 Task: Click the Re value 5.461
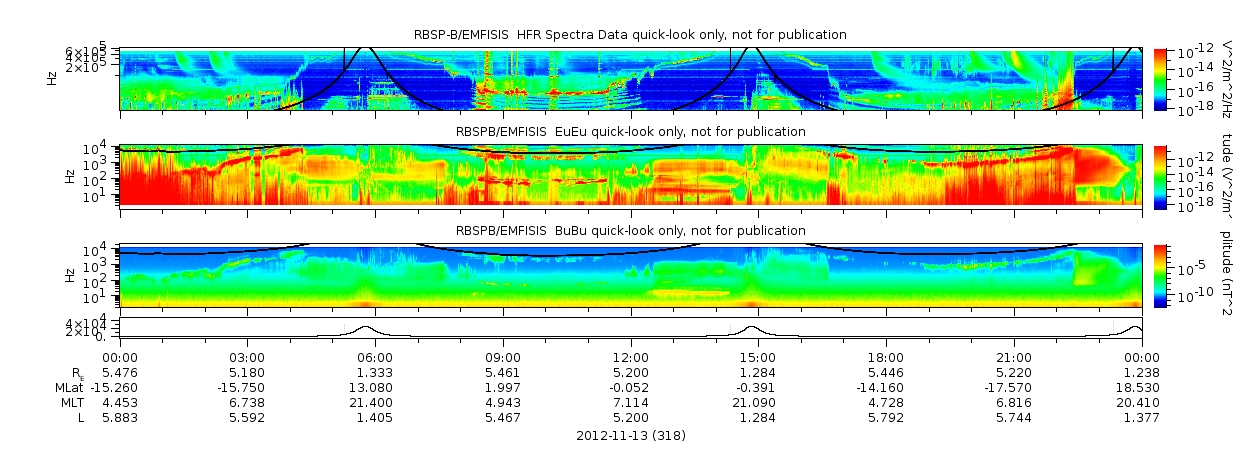coord(503,373)
